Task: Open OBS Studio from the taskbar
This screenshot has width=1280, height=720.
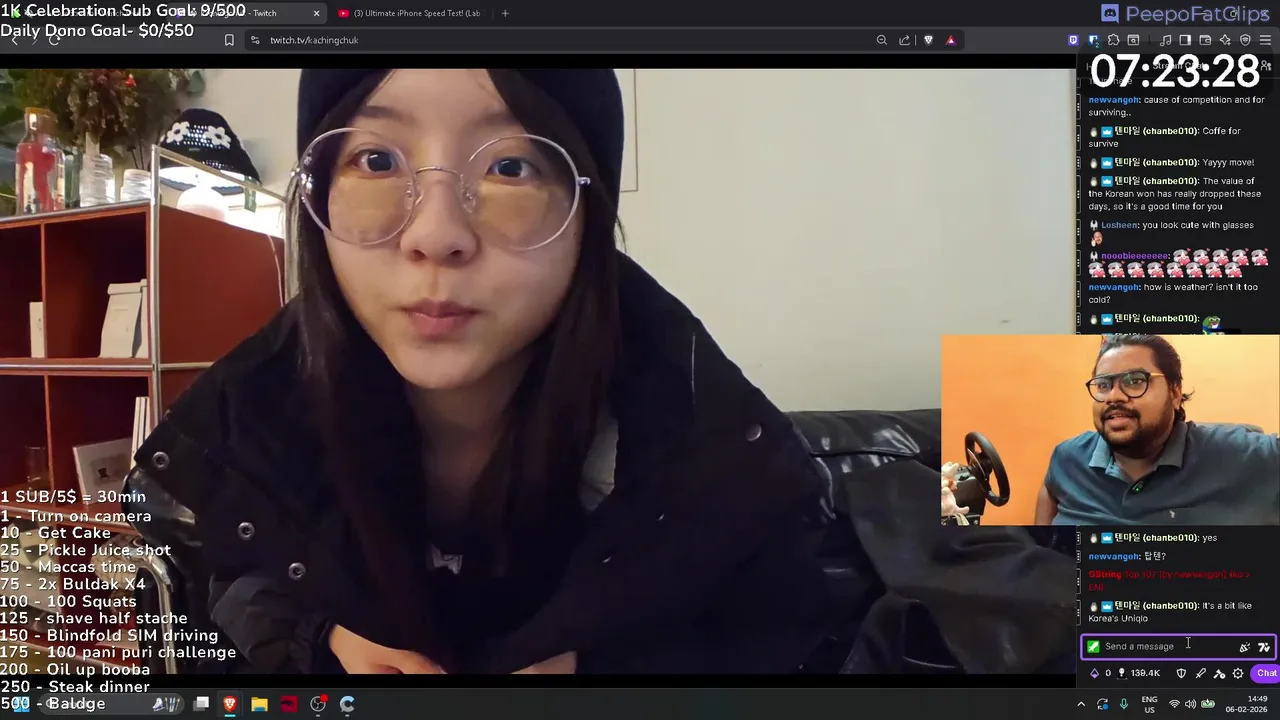Action: coord(318,704)
